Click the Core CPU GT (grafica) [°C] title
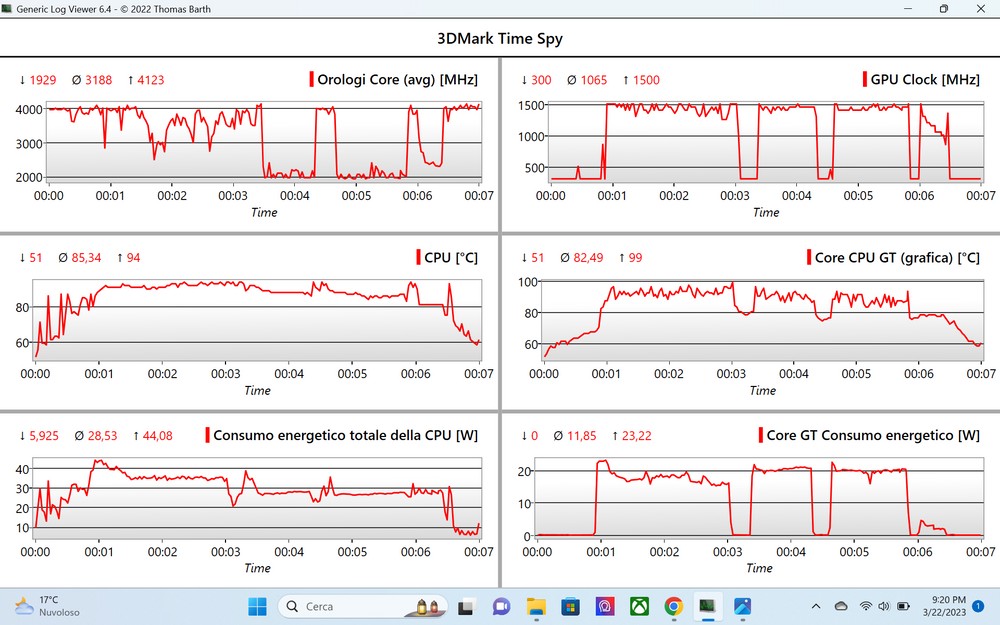 tap(897, 258)
